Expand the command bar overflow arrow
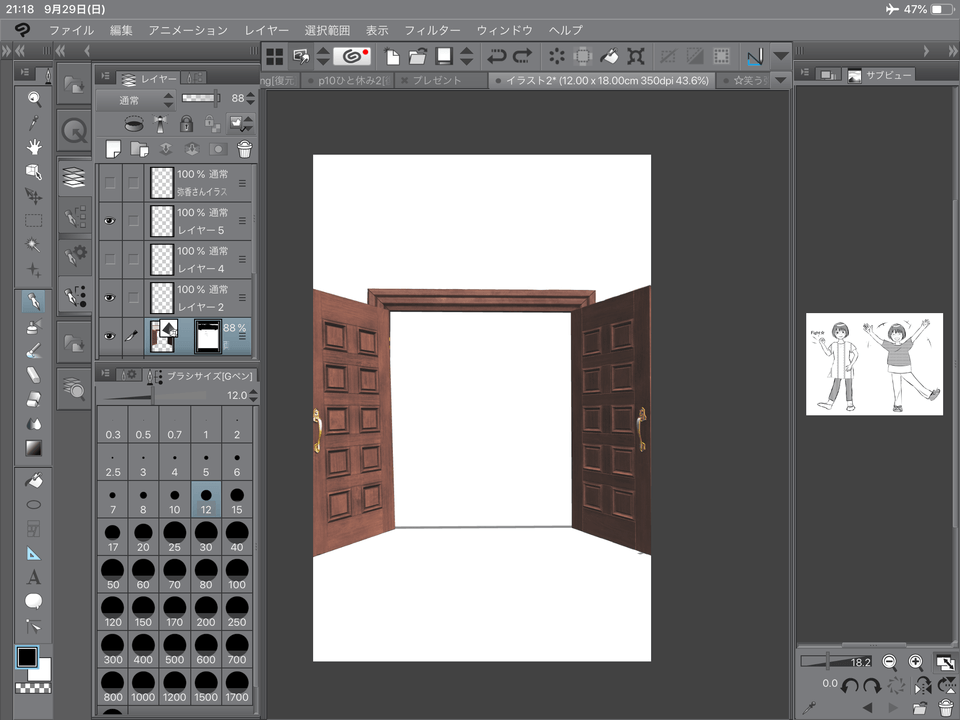The width and height of the screenshot is (960, 720). point(781,56)
